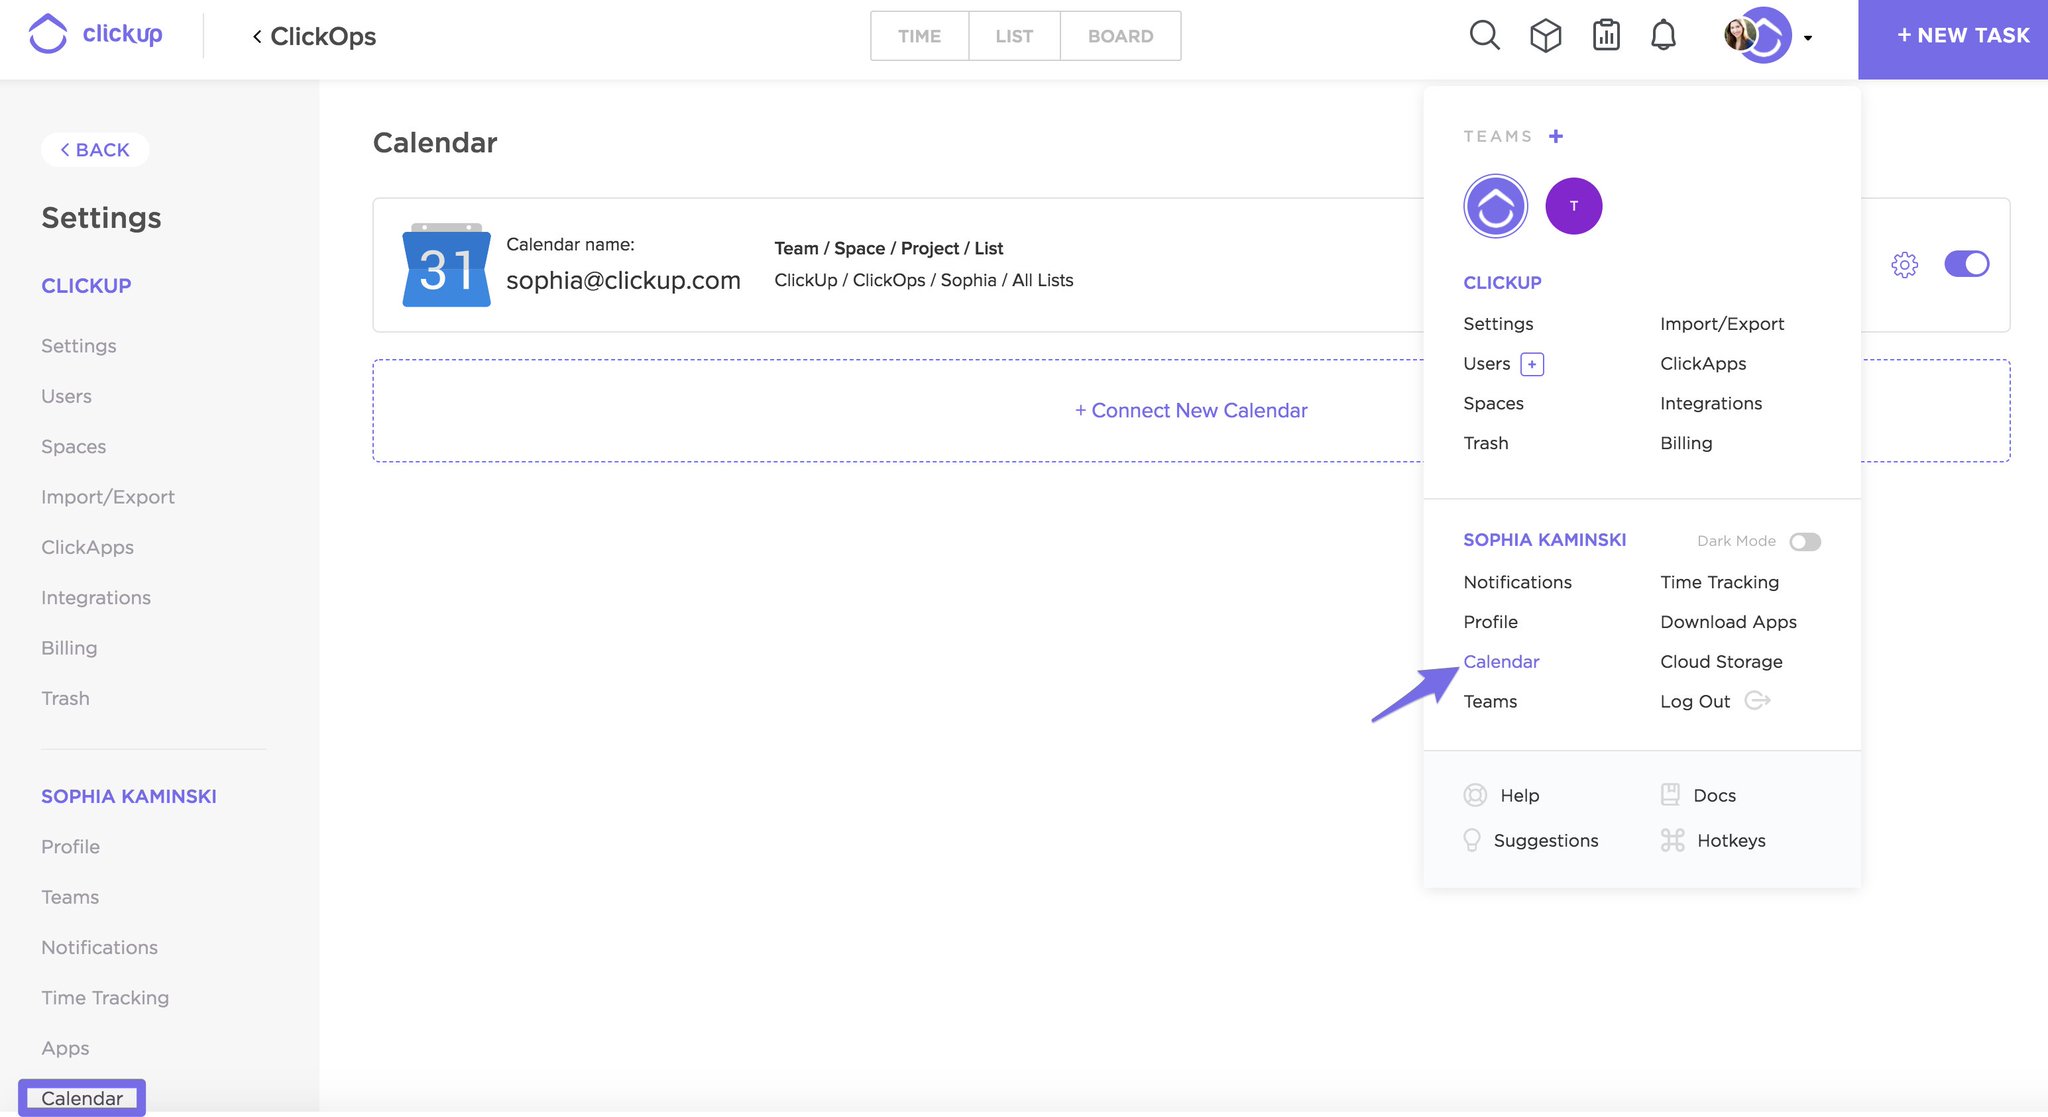Open the notifications bell icon
This screenshot has width=2048, height=1117.
(x=1663, y=35)
